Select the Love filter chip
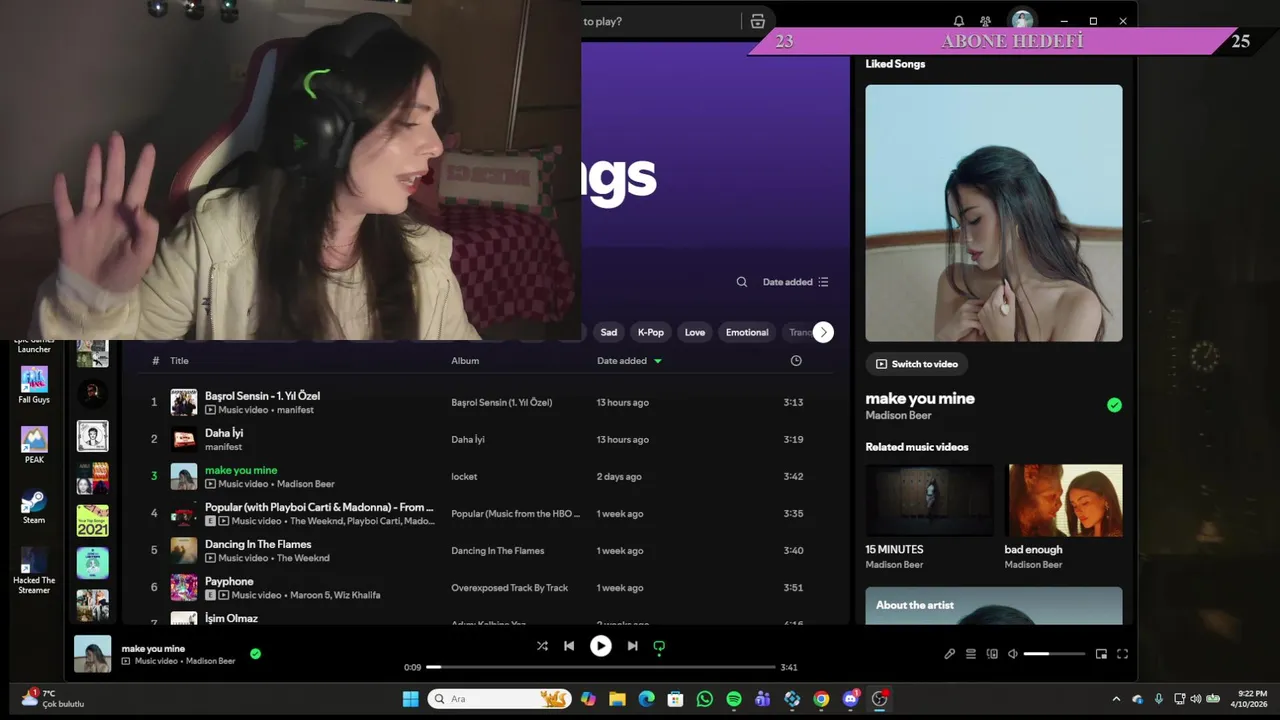 tap(695, 333)
